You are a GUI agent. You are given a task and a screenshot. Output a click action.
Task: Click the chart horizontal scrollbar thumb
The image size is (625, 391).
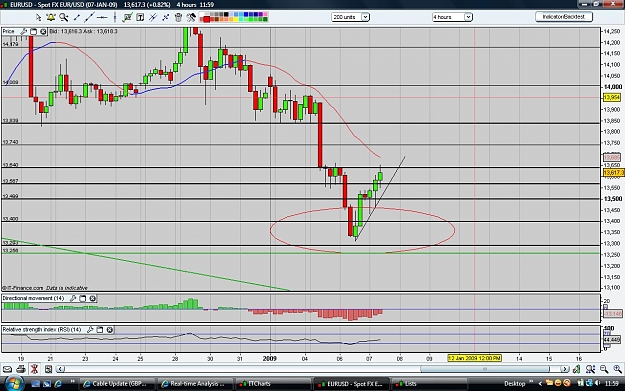click(485, 369)
